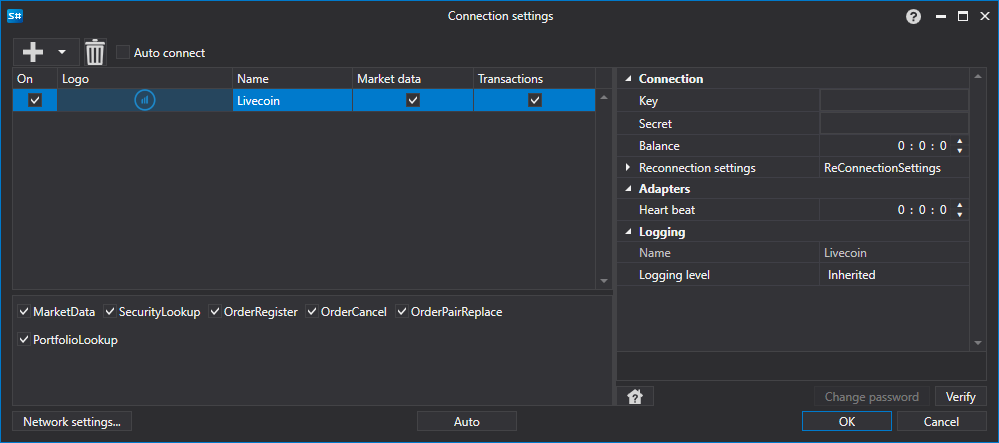Image resolution: width=999 pixels, height=443 pixels.
Task: Uncheck the OrderPairReplace message type
Action: coord(402,312)
